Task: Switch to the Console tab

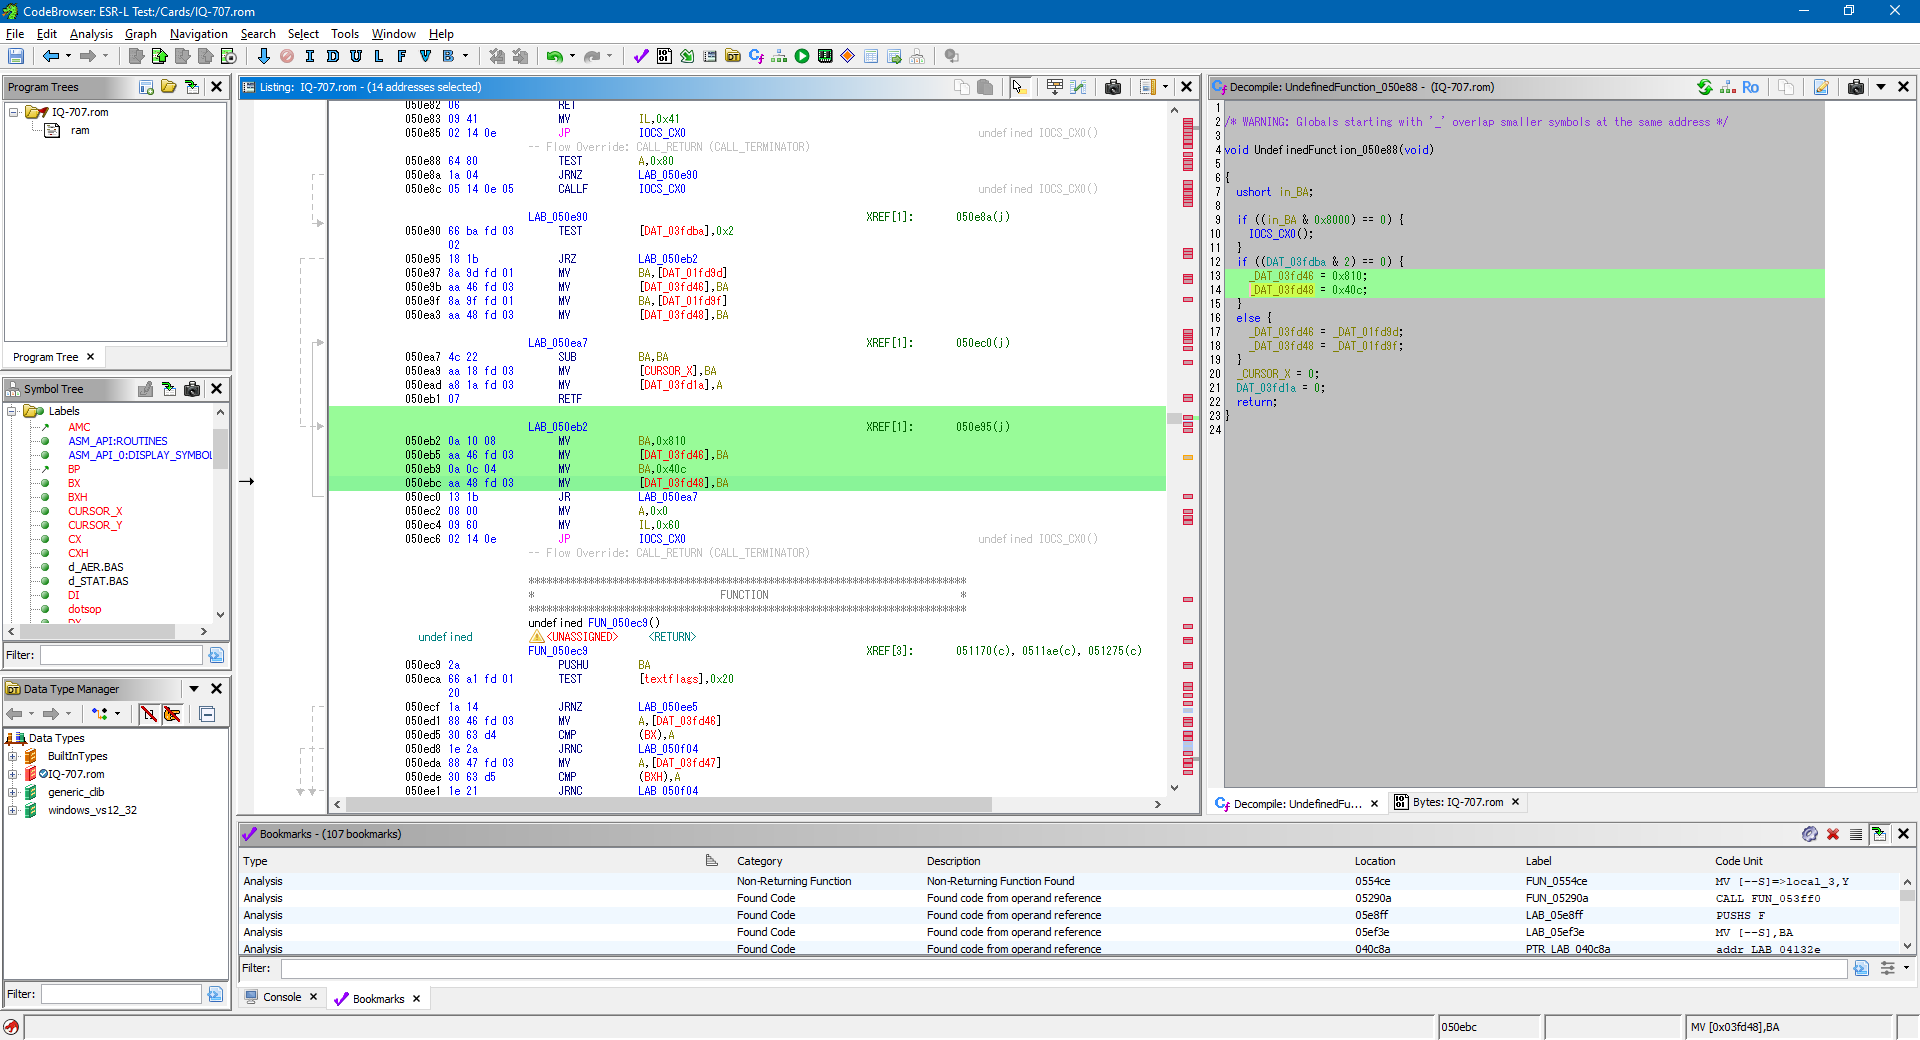Action: tap(281, 997)
